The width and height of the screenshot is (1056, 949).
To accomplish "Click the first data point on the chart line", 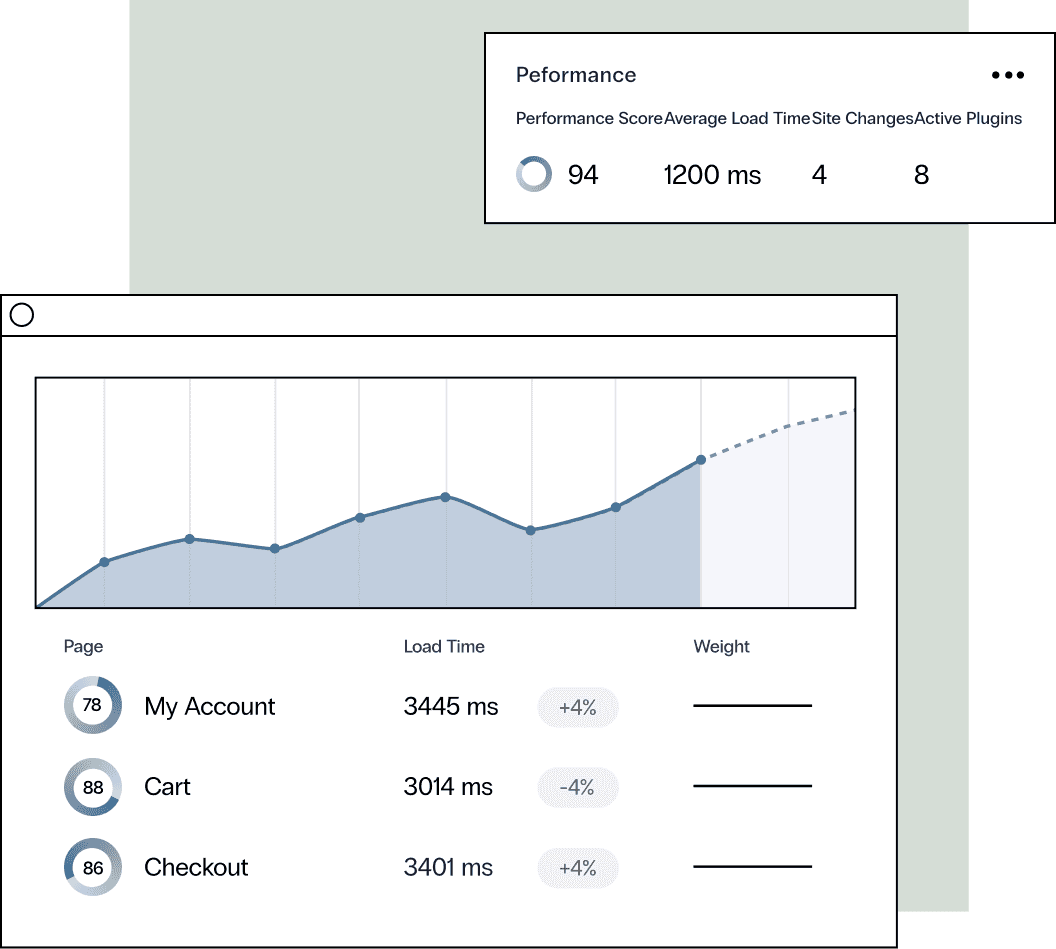I will click(104, 562).
